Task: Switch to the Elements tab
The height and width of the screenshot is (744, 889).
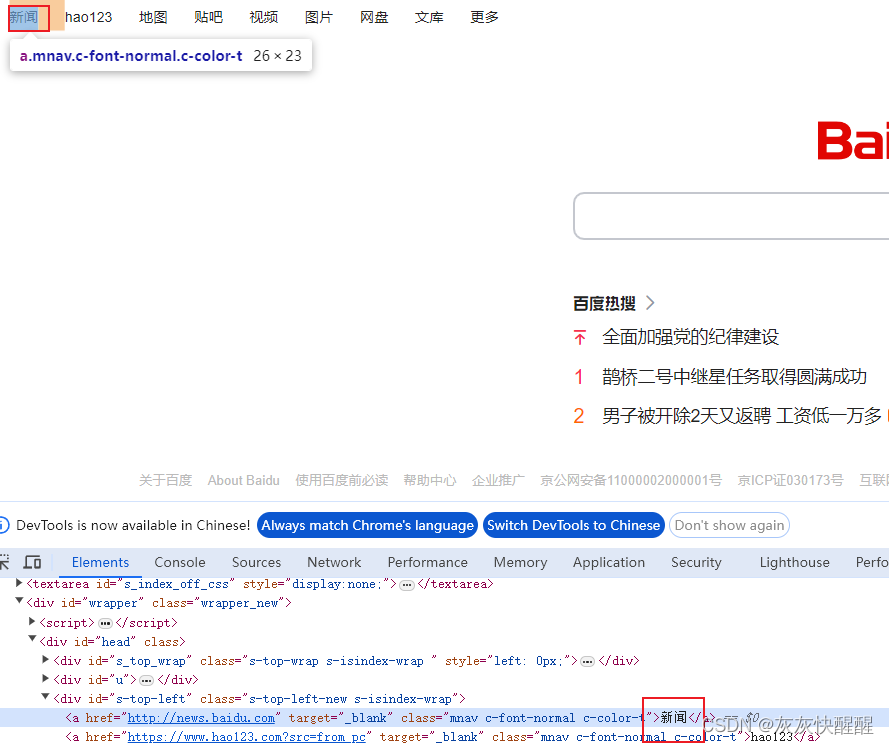Action: click(100, 562)
